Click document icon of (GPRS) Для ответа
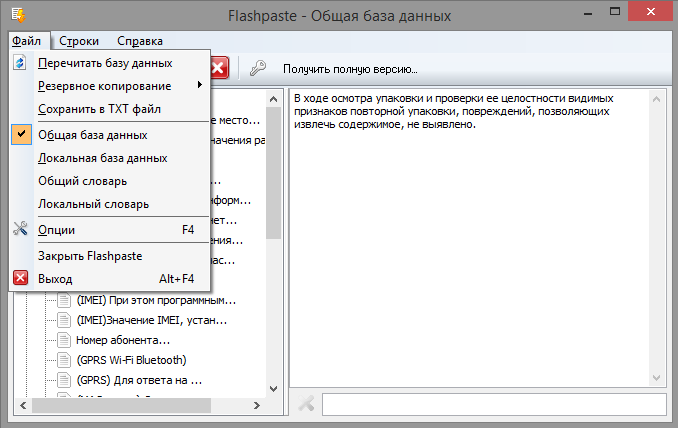The image size is (678, 428). click(x=64, y=380)
